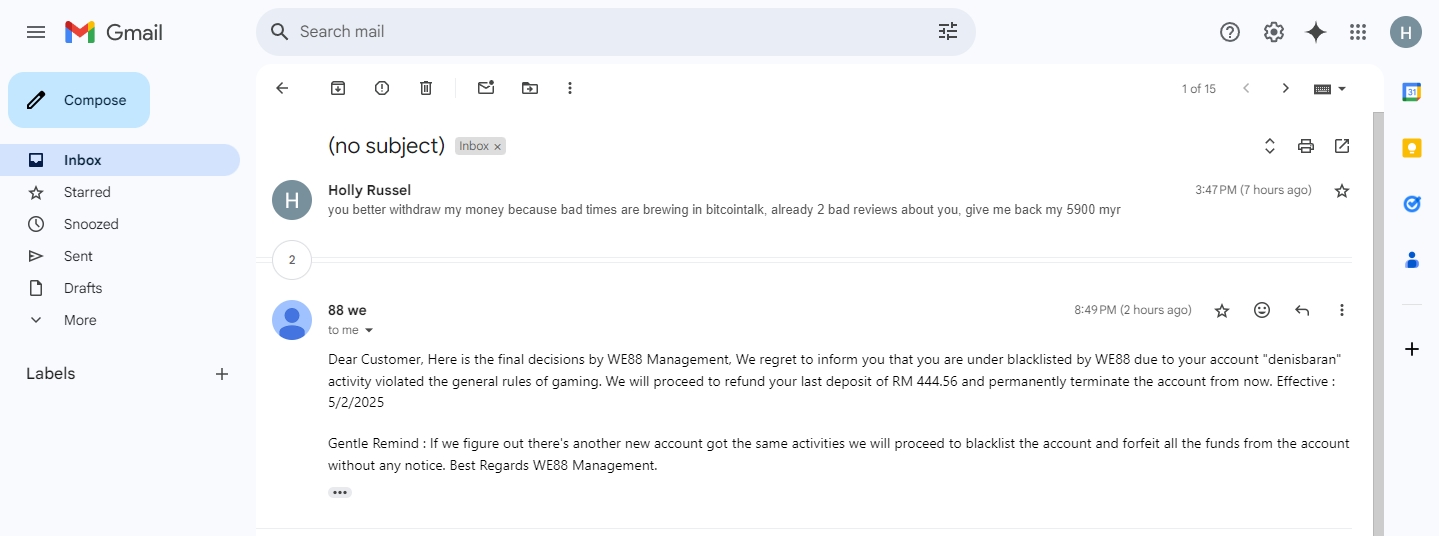
Task: Open Google Keep side panel
Action: point(1412,148)
